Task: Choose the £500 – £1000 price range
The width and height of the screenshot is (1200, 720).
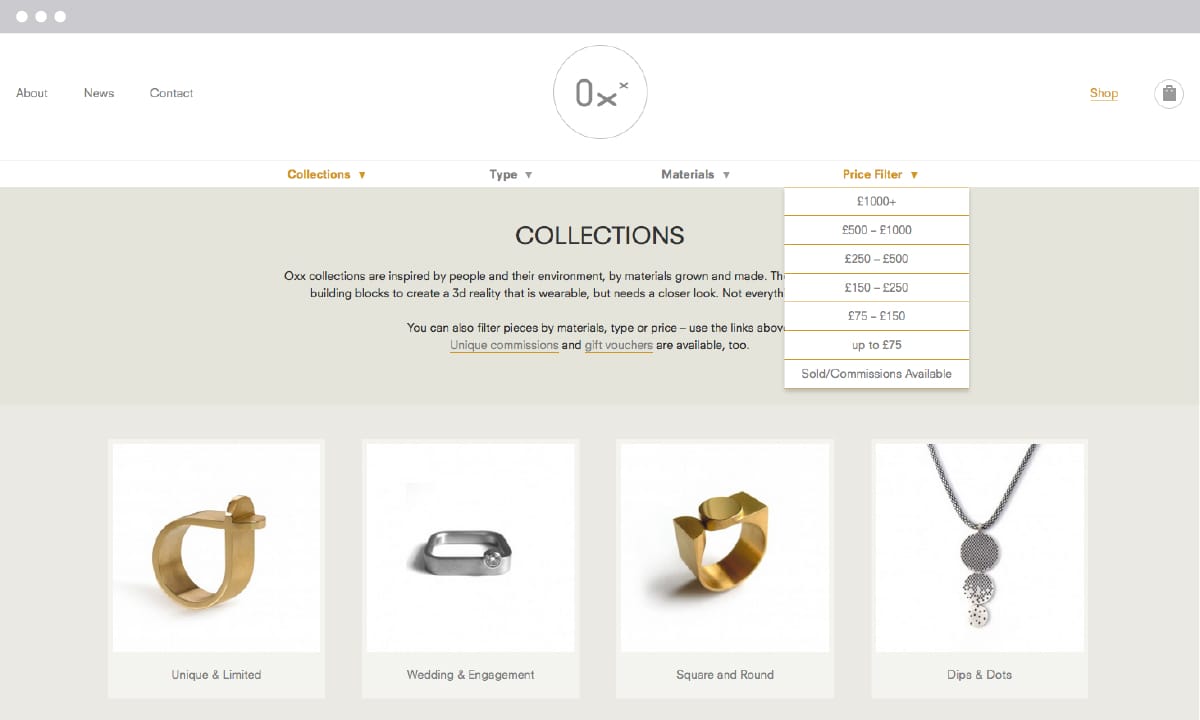Action: (876, 230)
